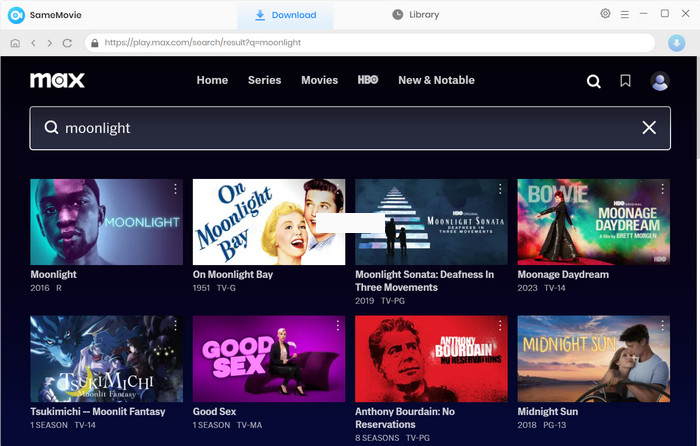
Task: Click the blue download arrow button
Action: coord(676,43)
